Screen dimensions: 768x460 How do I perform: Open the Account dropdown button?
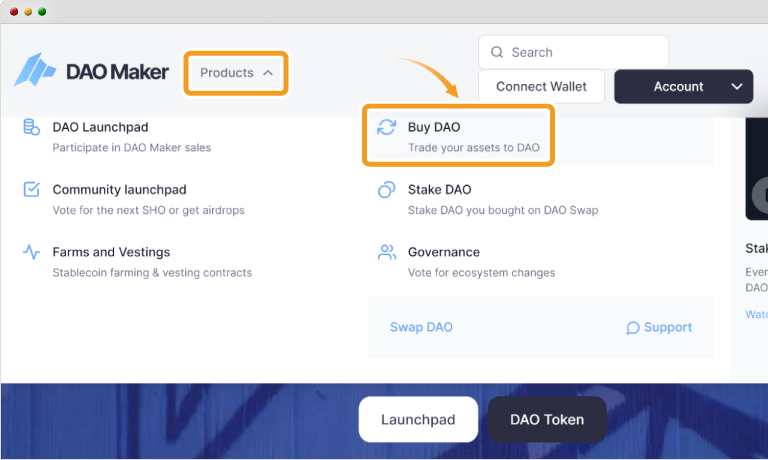684,86
